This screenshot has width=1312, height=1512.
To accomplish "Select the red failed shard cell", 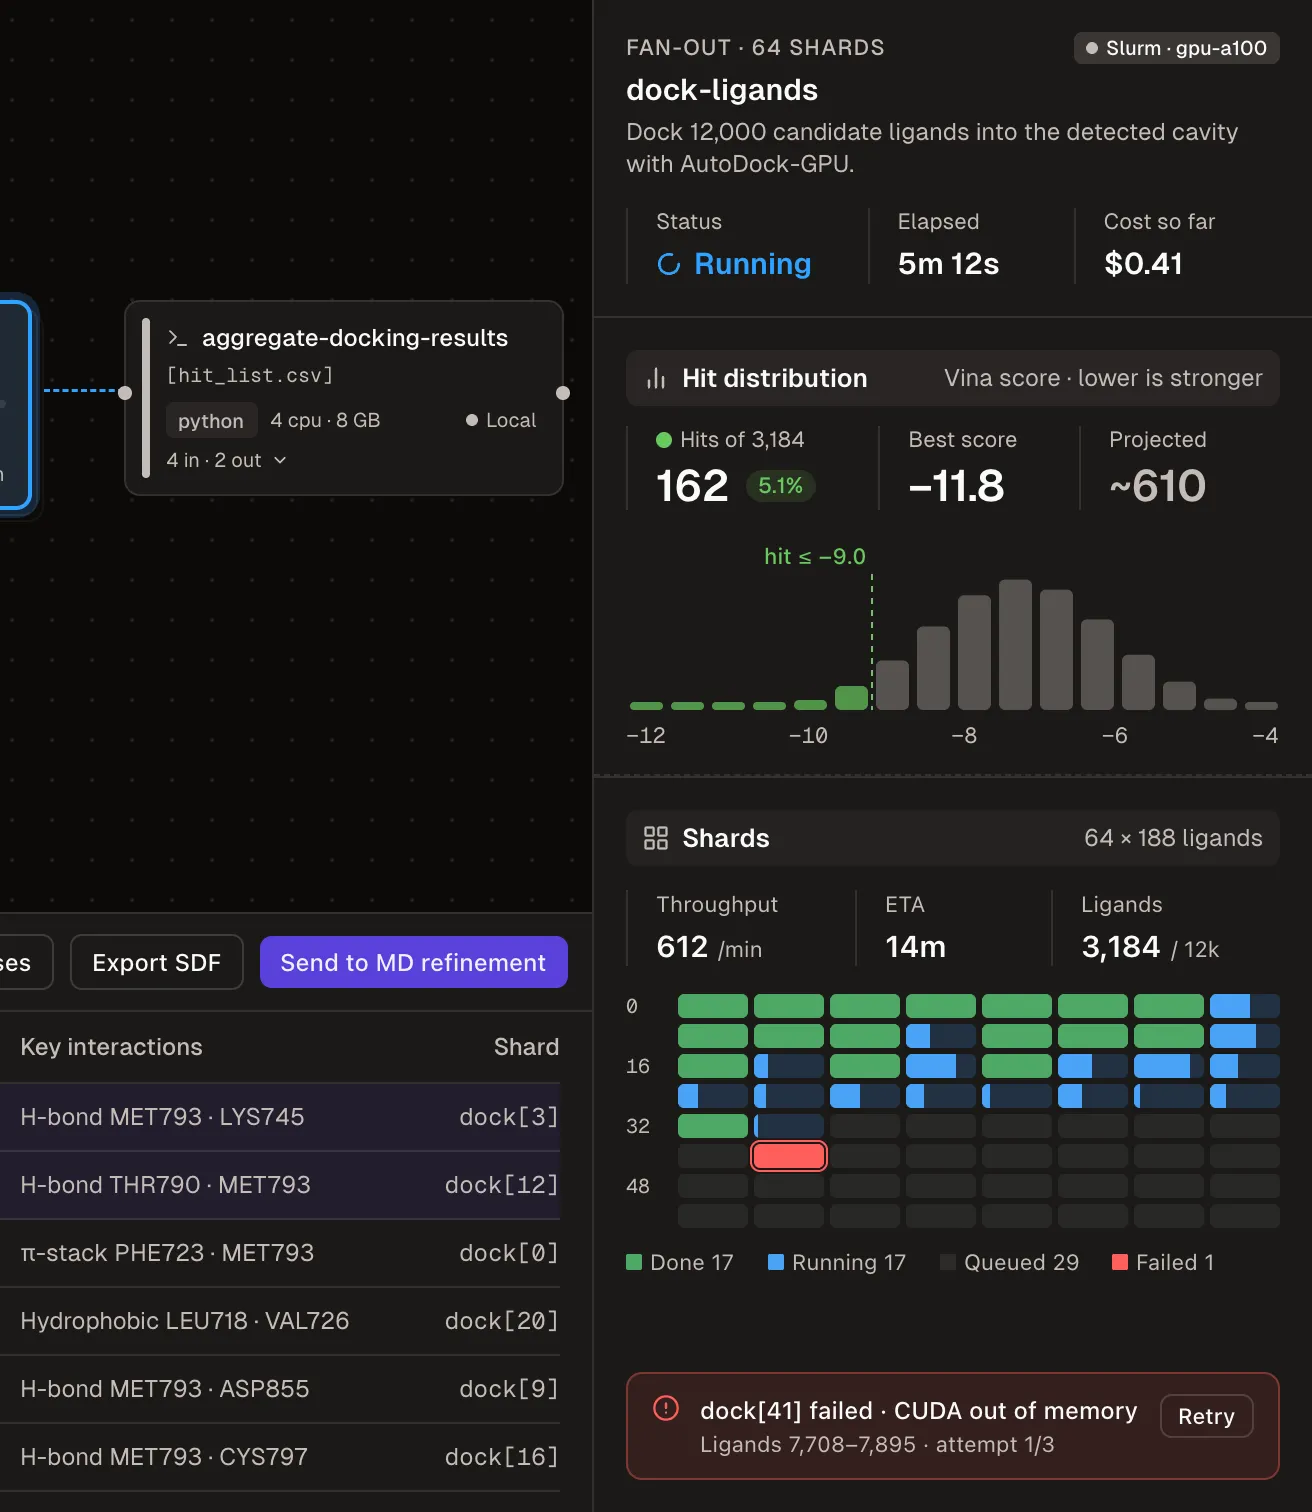I will (789, 1156).
